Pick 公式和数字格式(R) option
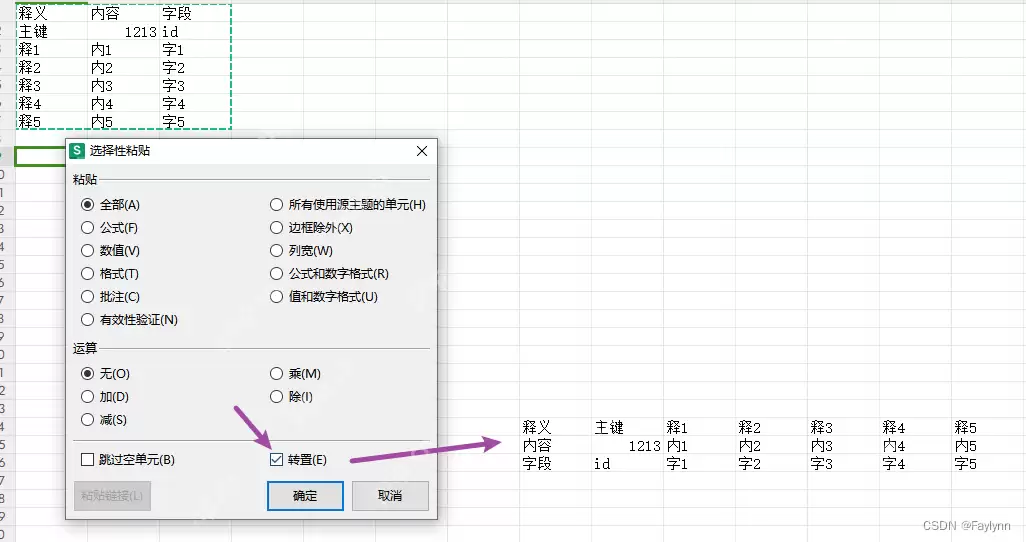This screenshot has height=542, width=1026. [330, 274]
